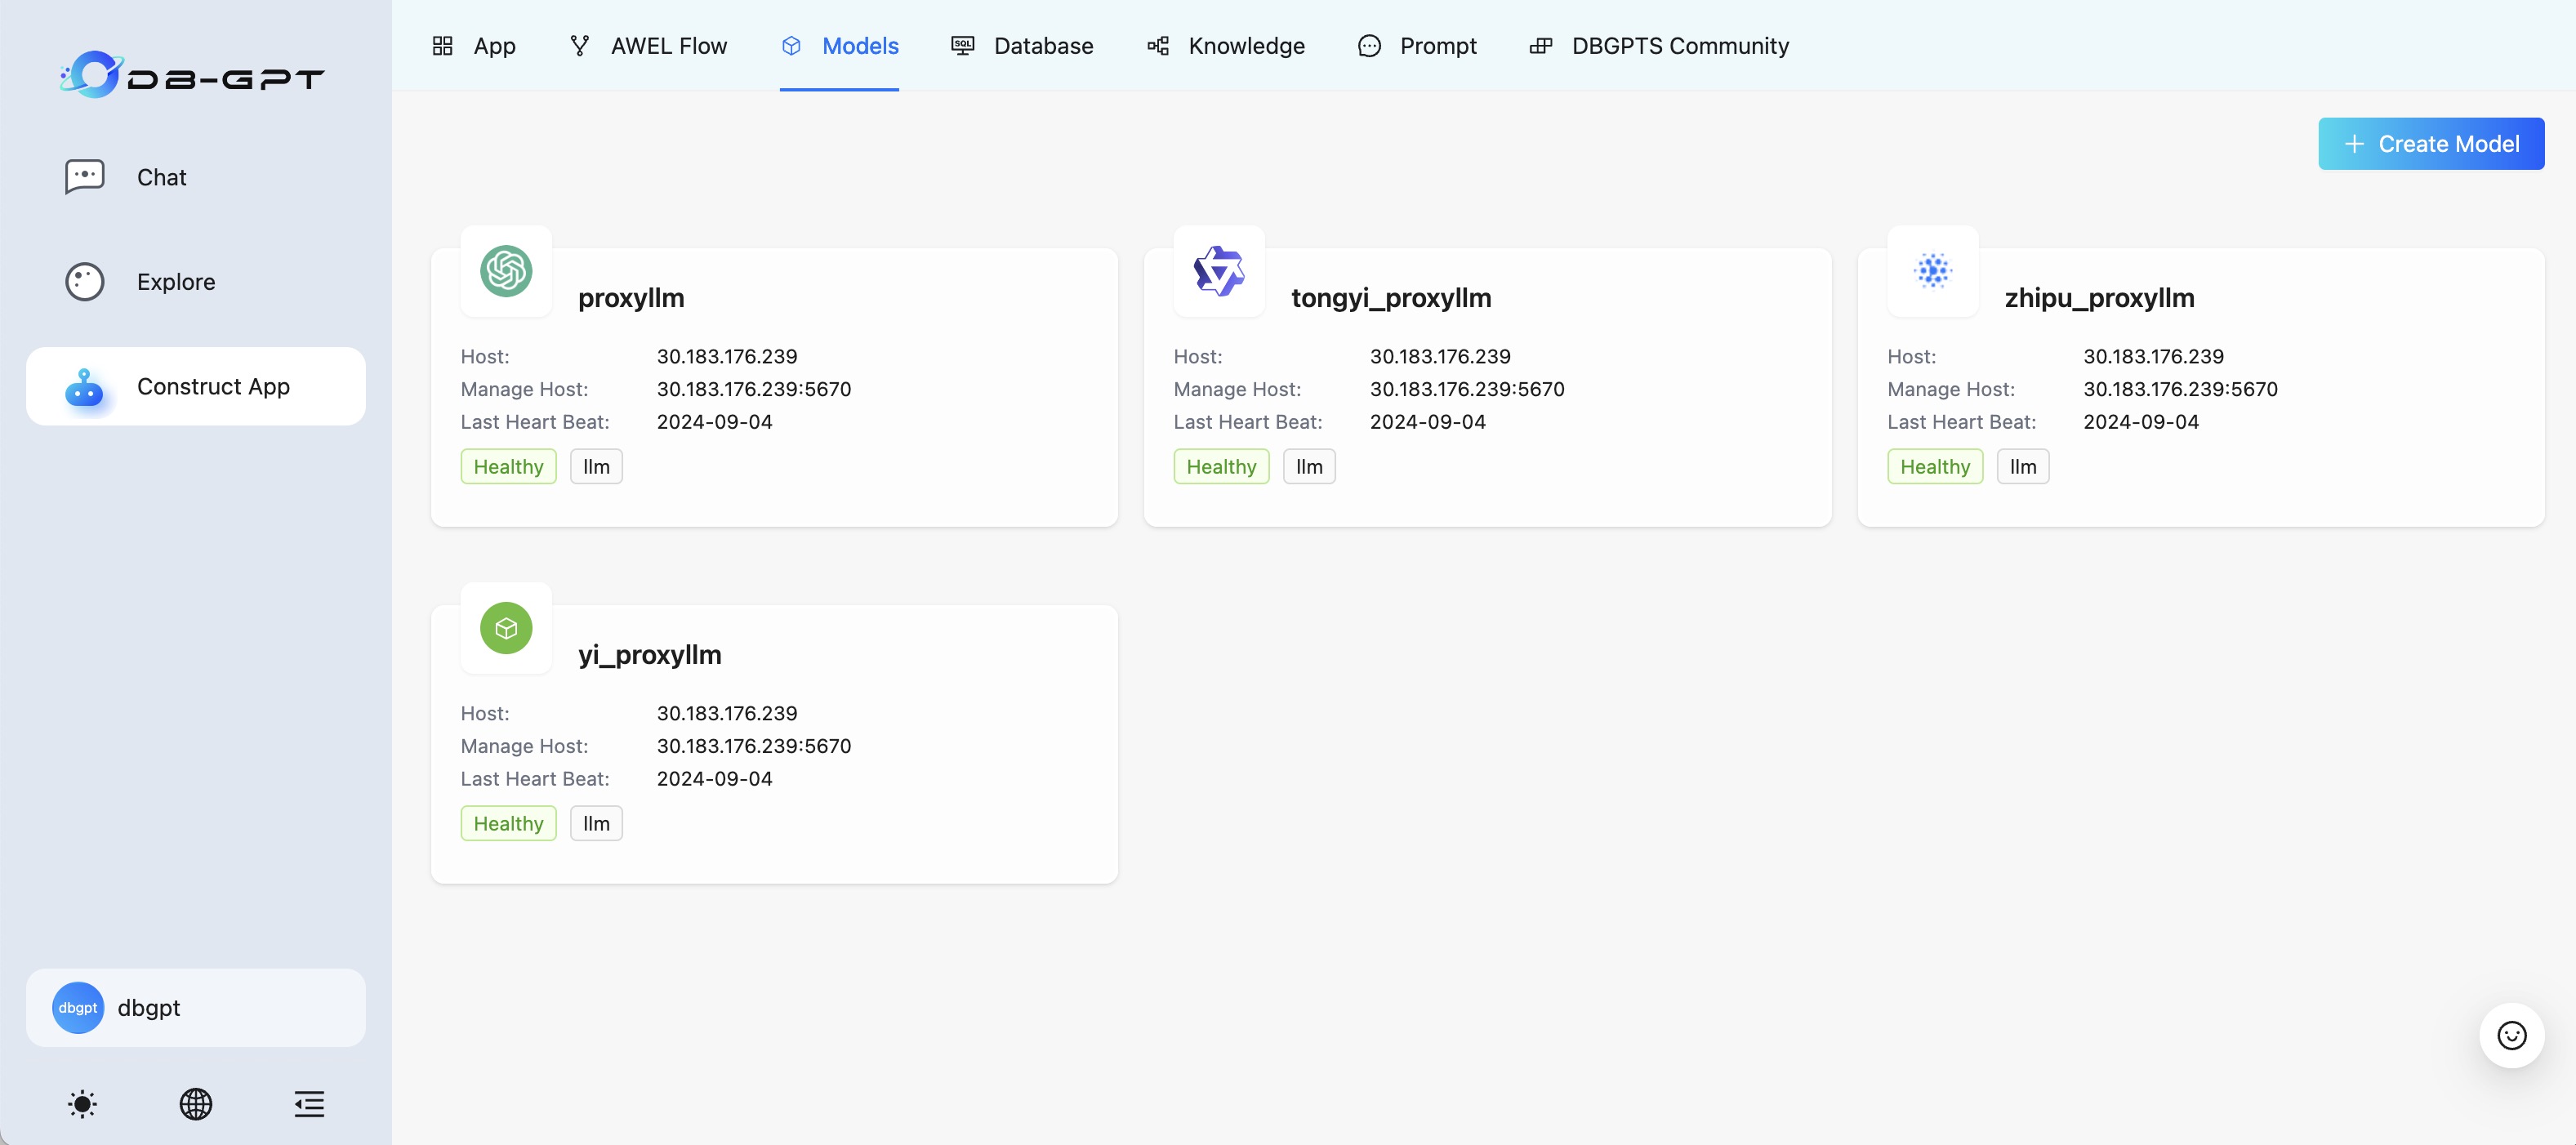Switch to the AWEL Flow tab
This screenshot has width=2576, height=1145.
pos(648,45)
